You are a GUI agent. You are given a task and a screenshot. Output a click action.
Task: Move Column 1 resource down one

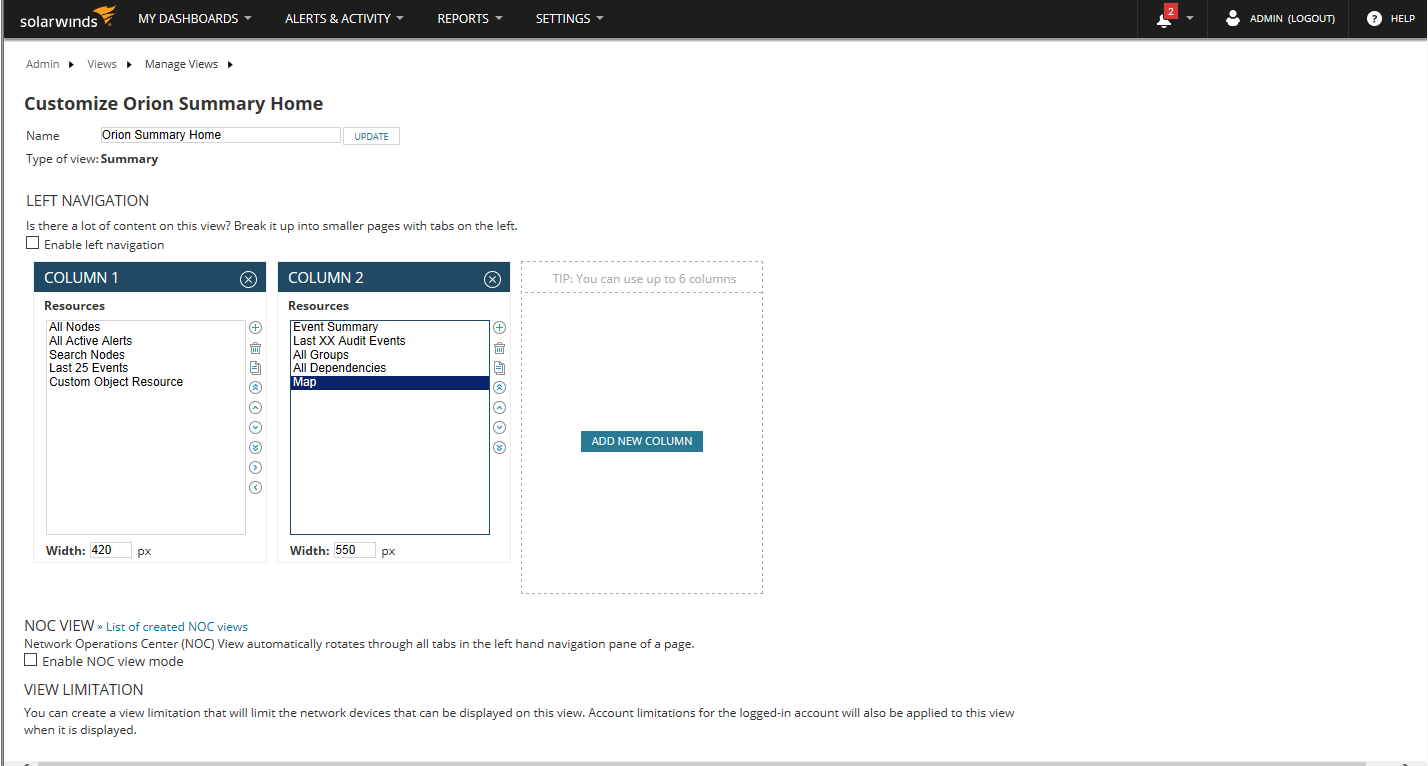(255, 427)
